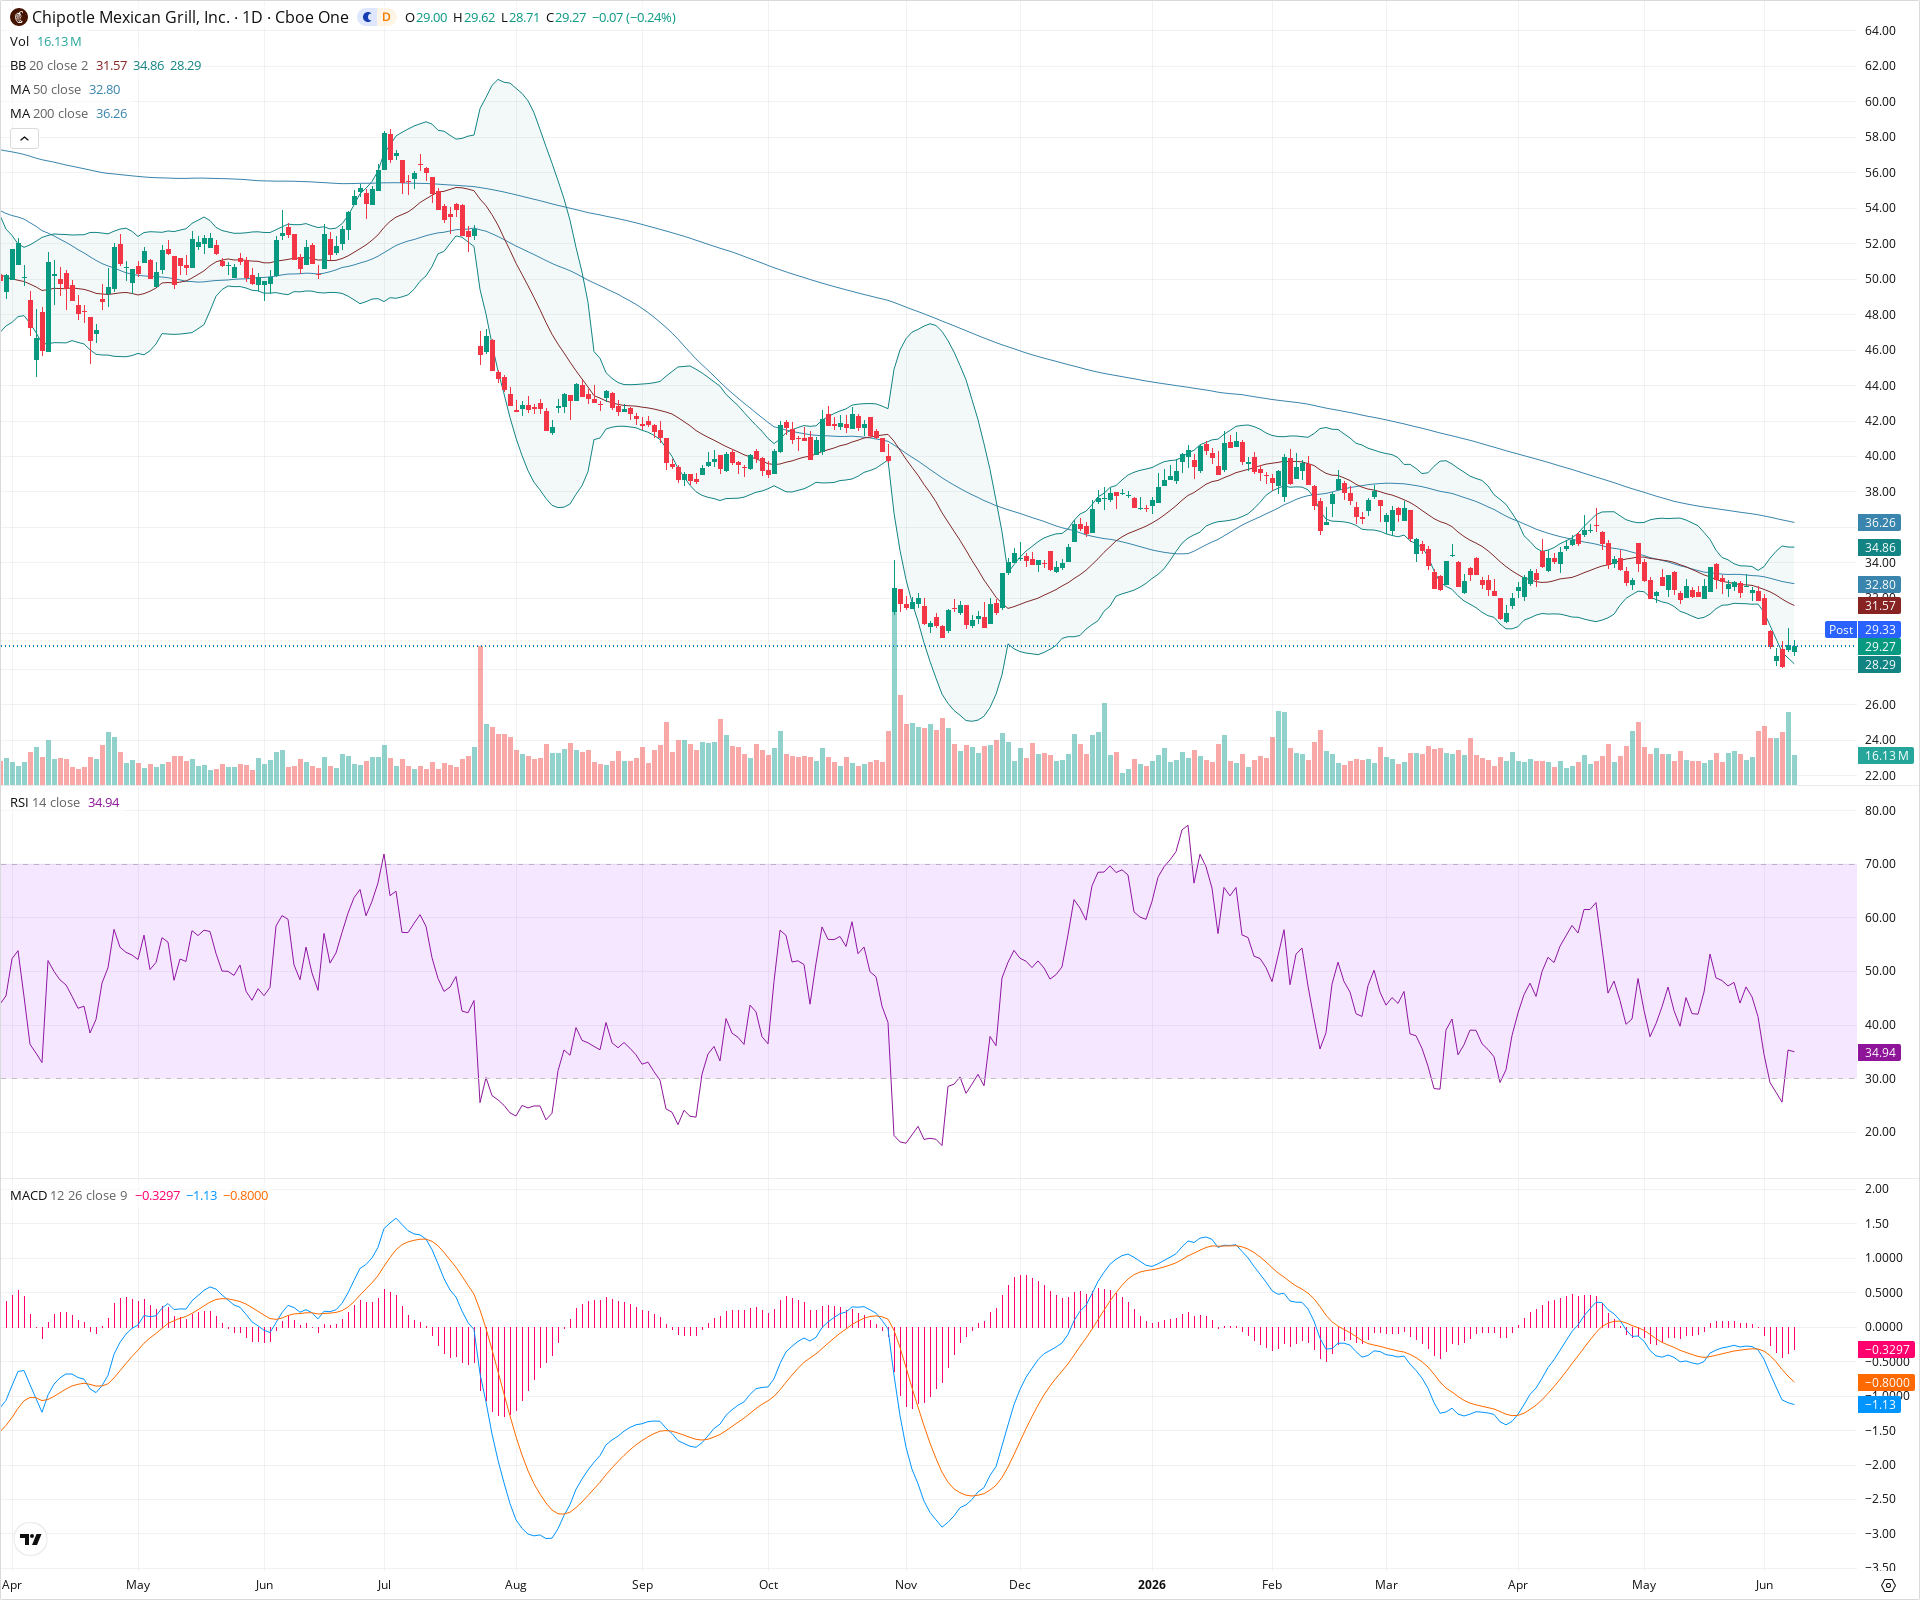Click the 2026 label on time axis
This screenshot has height=1600, width=1920.
pos(1151,1585)
